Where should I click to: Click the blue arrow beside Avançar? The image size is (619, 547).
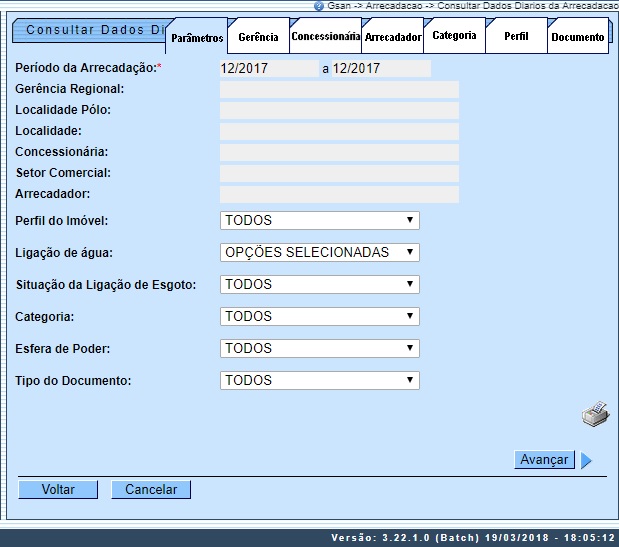pos(587,461)
